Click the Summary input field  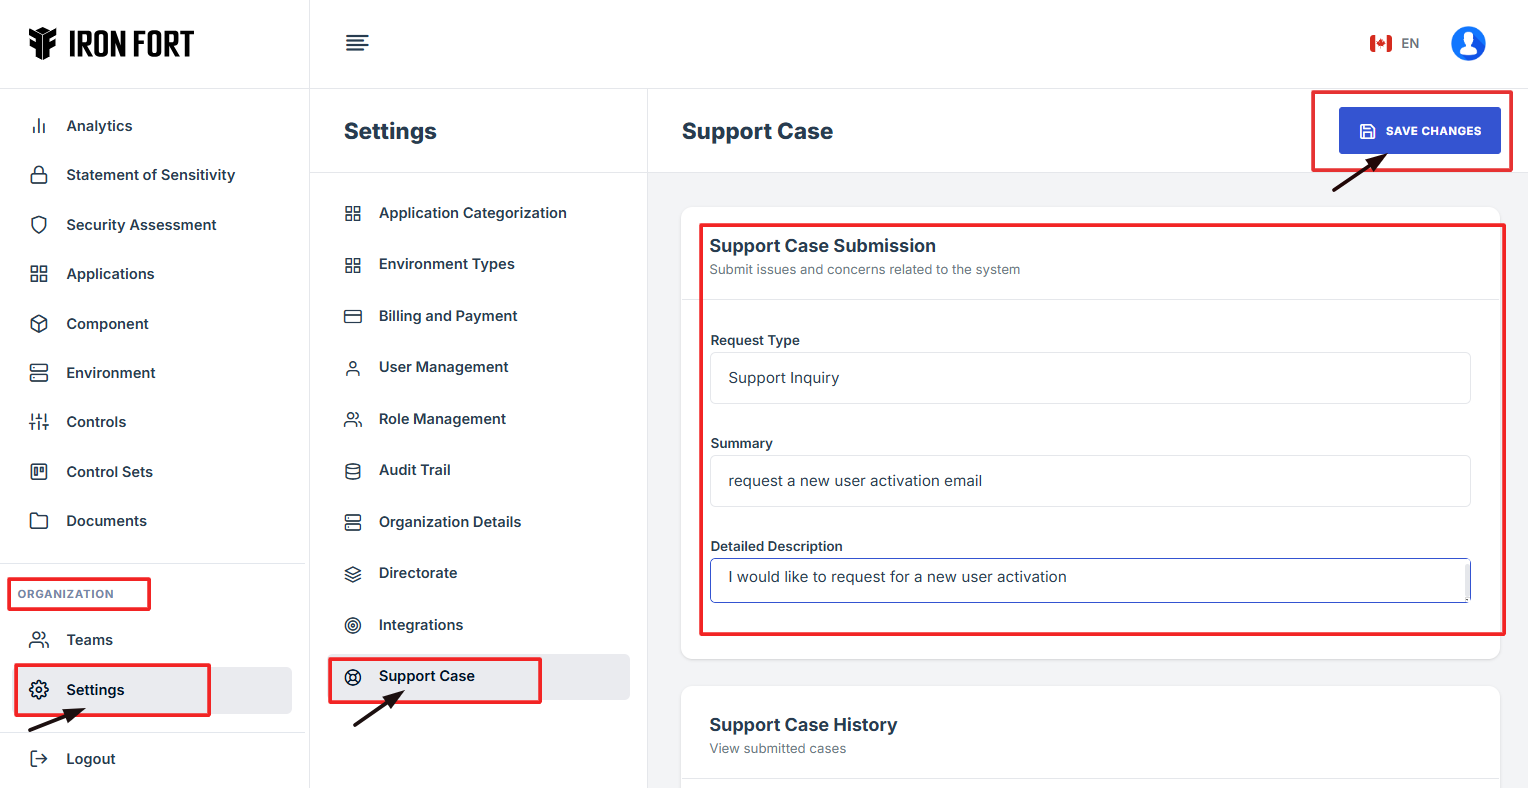[1089, 481]
